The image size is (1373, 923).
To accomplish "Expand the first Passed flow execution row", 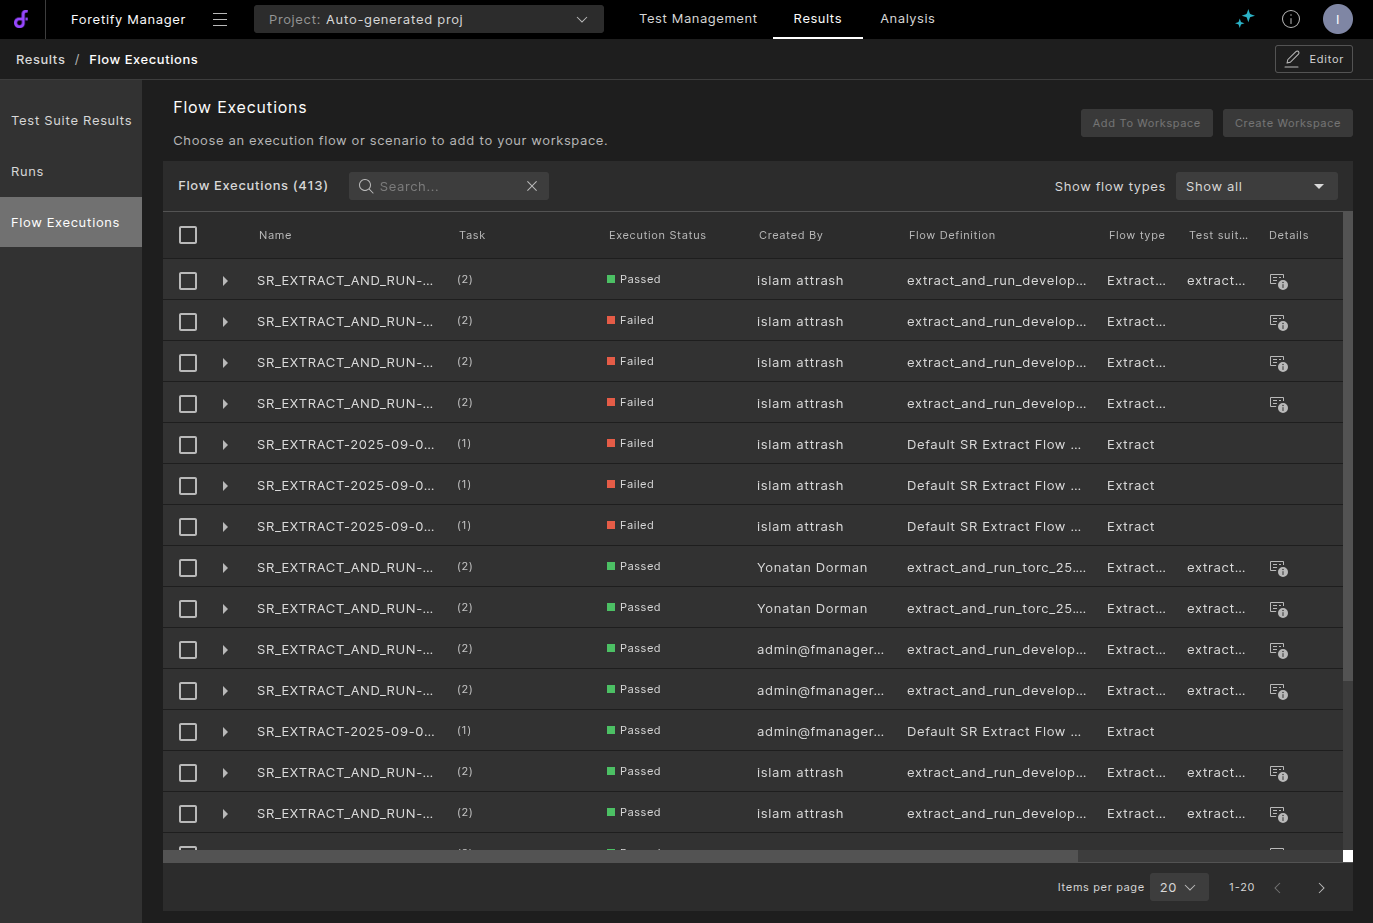I will [x=225, y=281].
